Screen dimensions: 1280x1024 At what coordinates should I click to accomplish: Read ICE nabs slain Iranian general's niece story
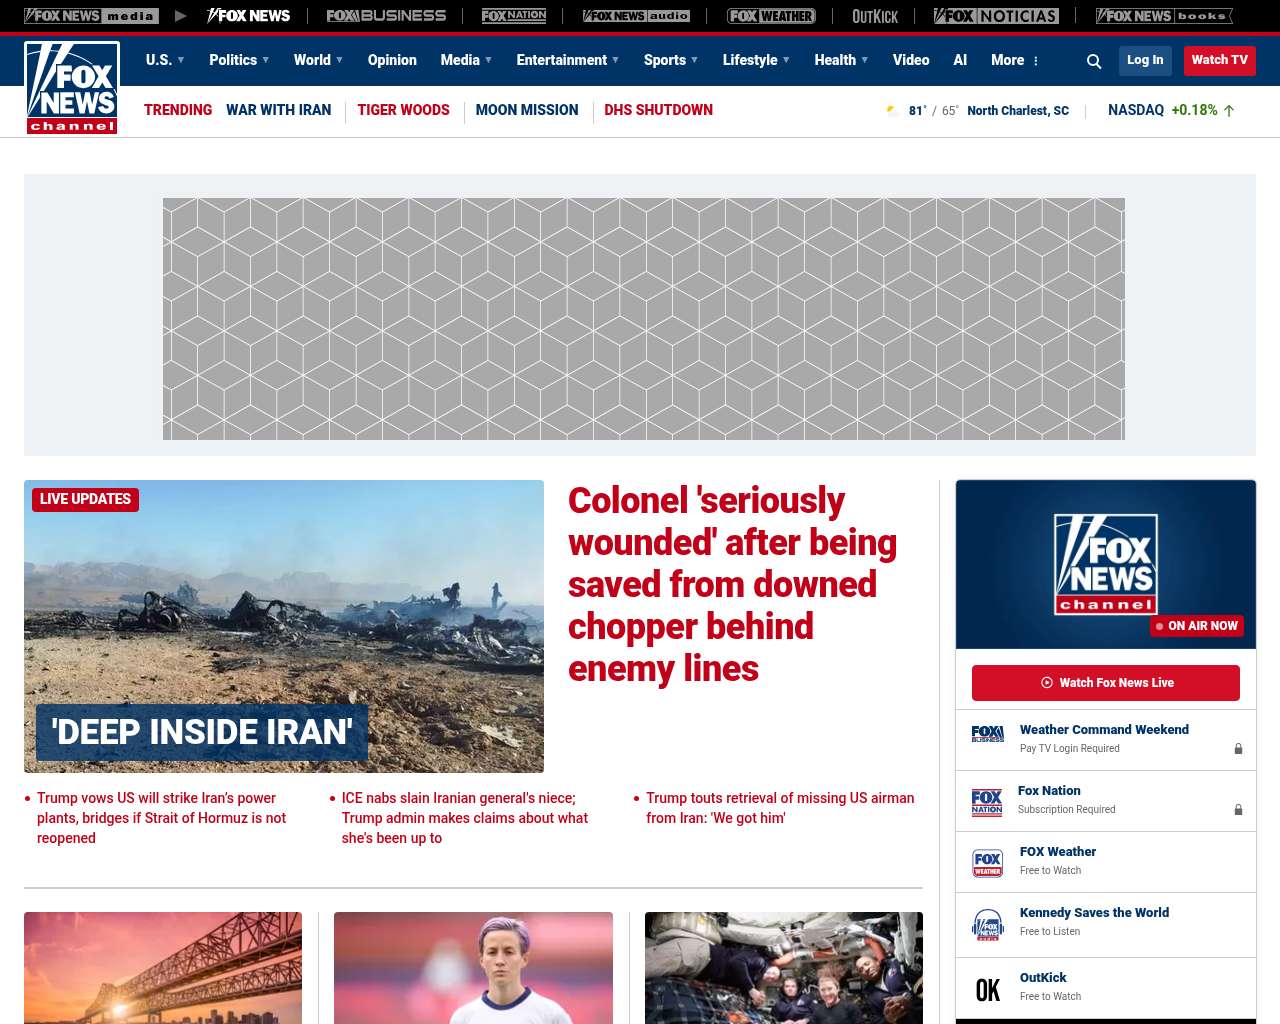(x=465, y=818)
